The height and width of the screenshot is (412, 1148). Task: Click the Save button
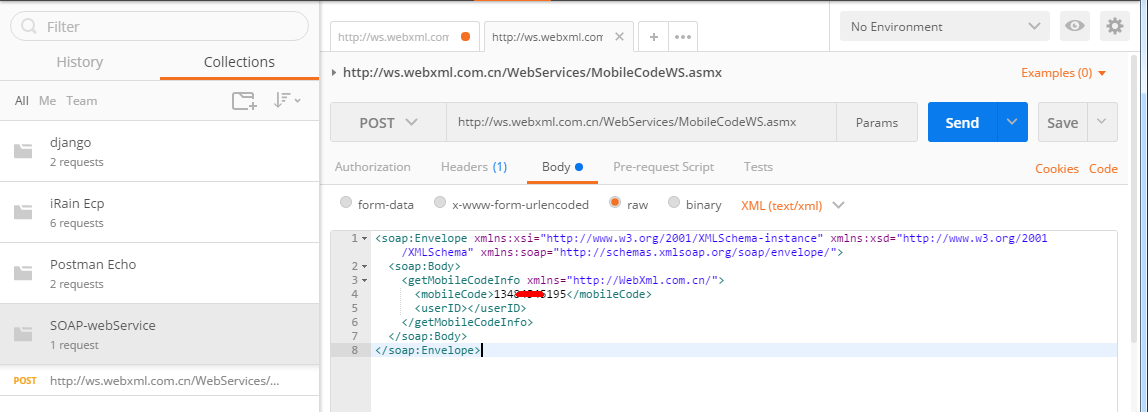tap(1062, 121)
